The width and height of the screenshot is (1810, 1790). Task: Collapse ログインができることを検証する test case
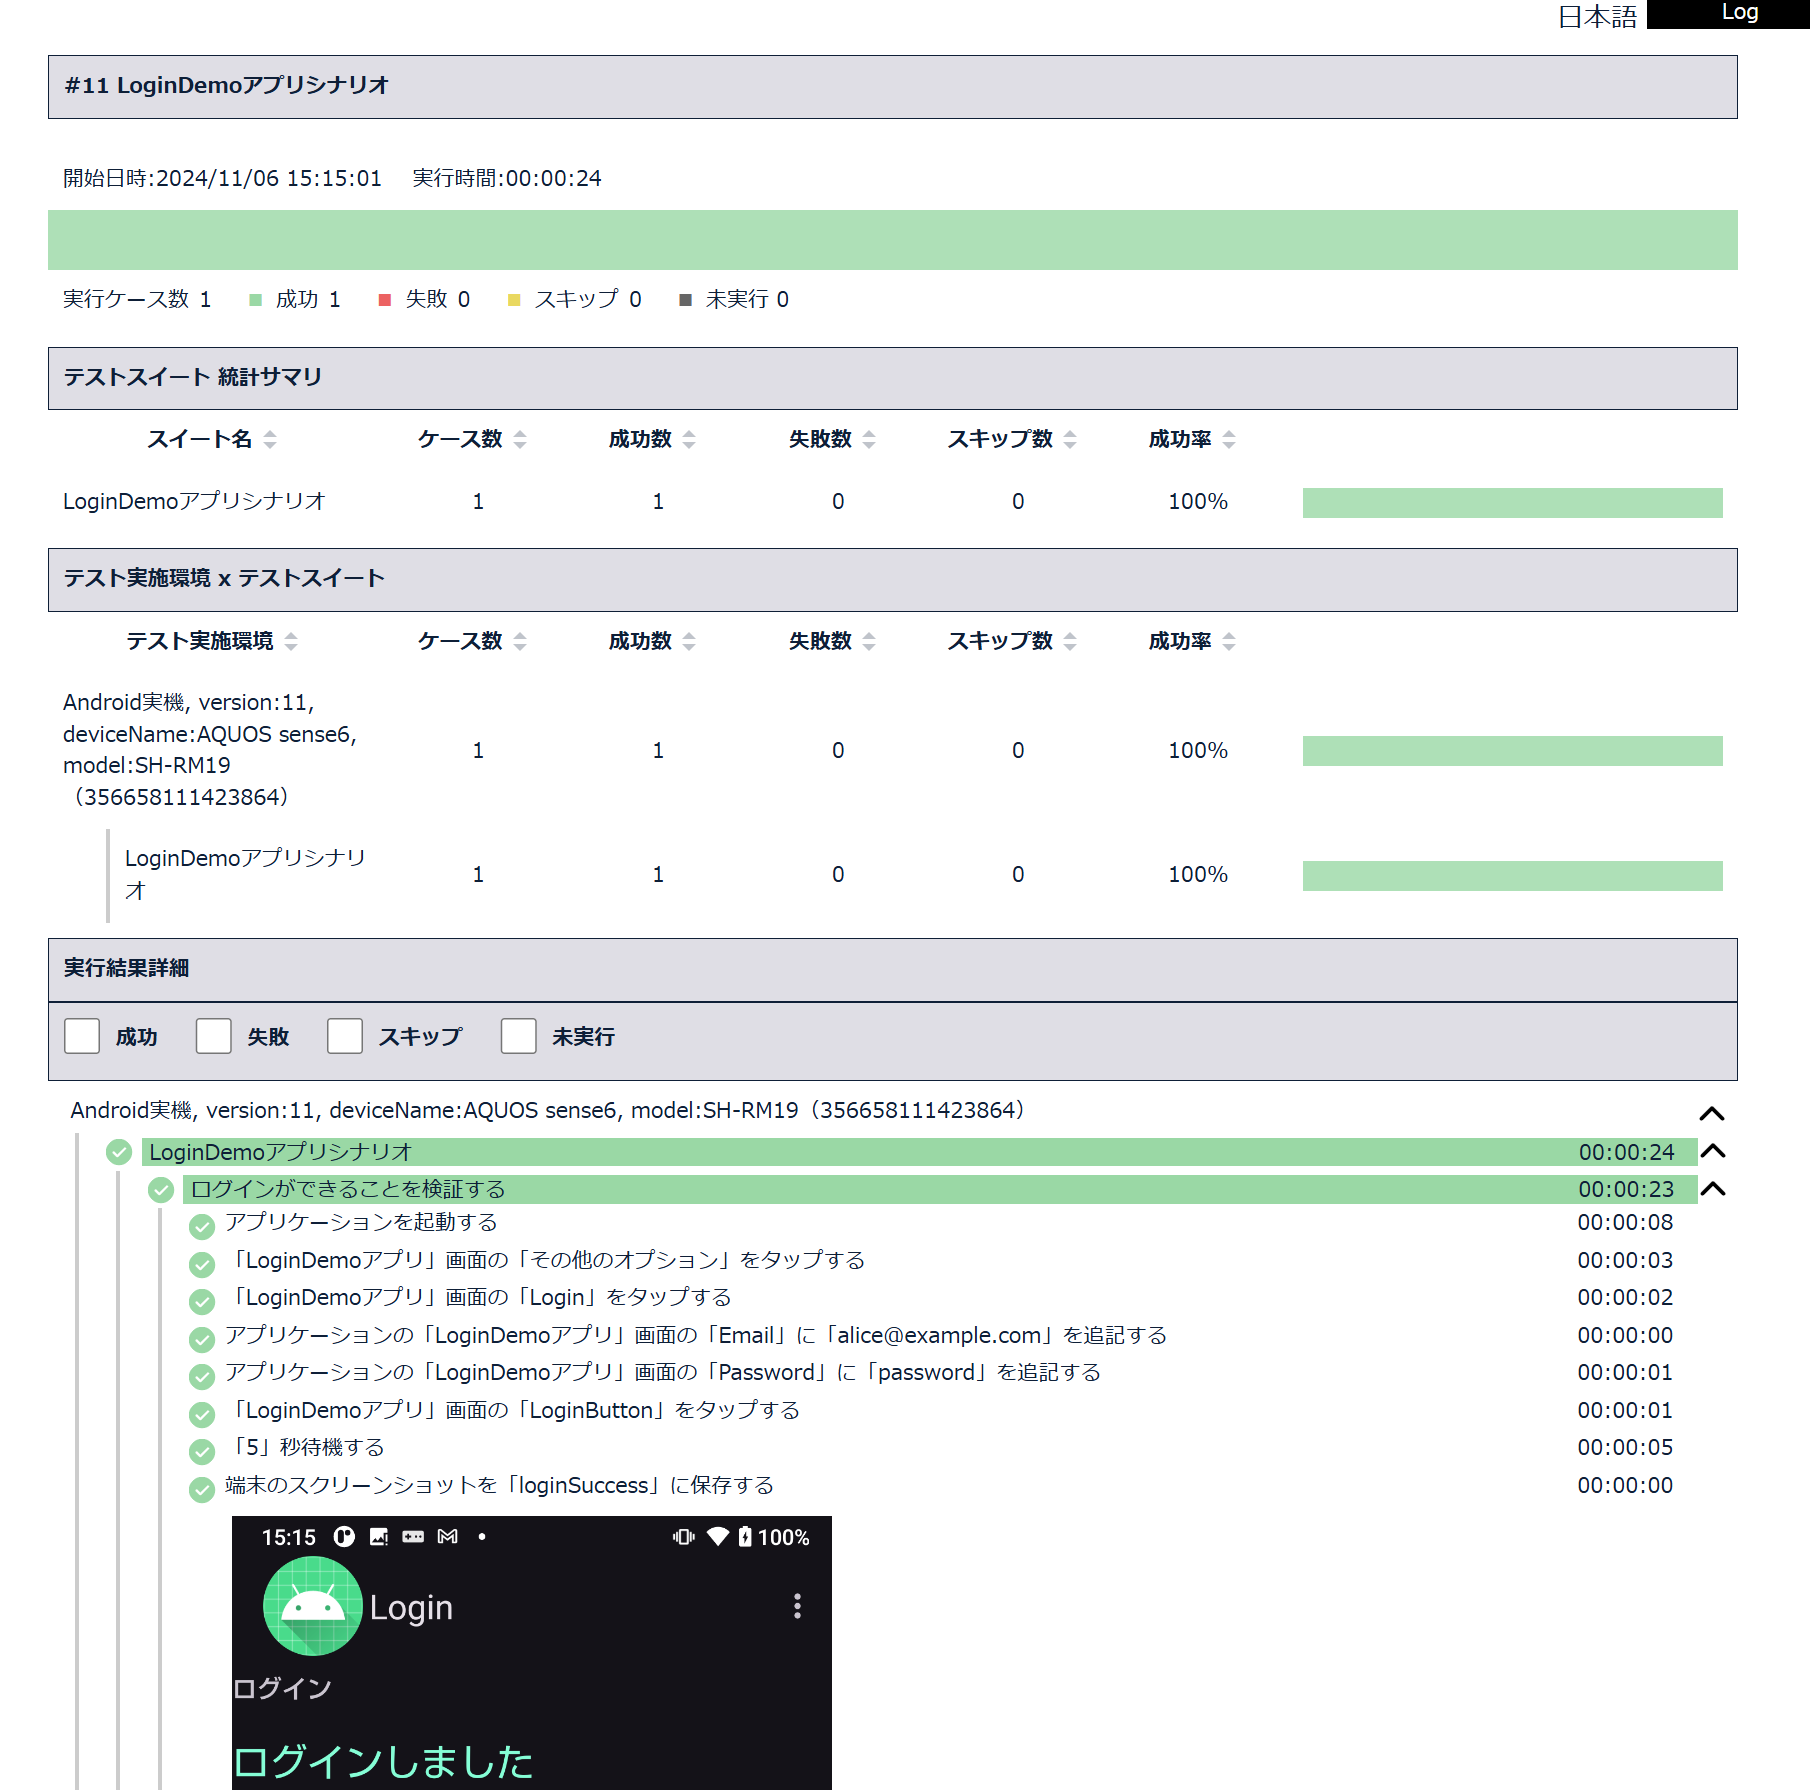[x=1713, y=1189]
